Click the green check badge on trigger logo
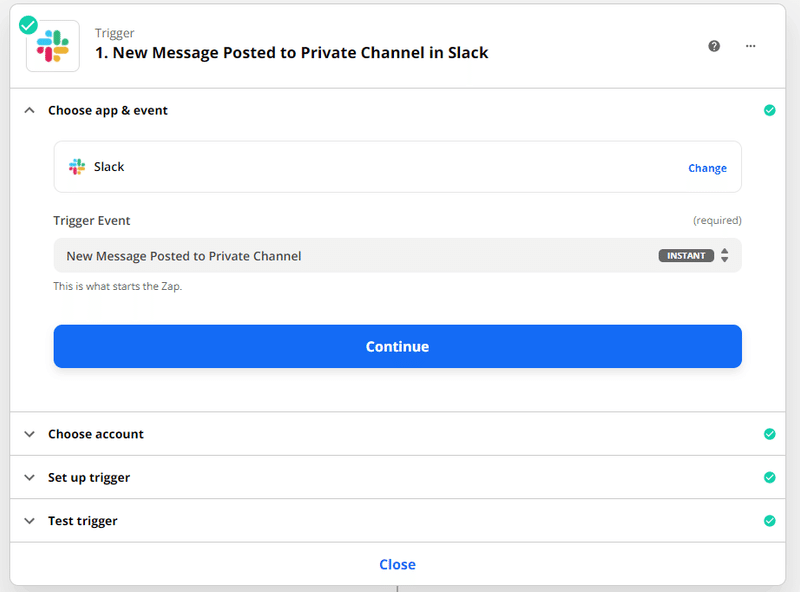The height and width of the screenshot is (592, 800). [x=28, y=25]
